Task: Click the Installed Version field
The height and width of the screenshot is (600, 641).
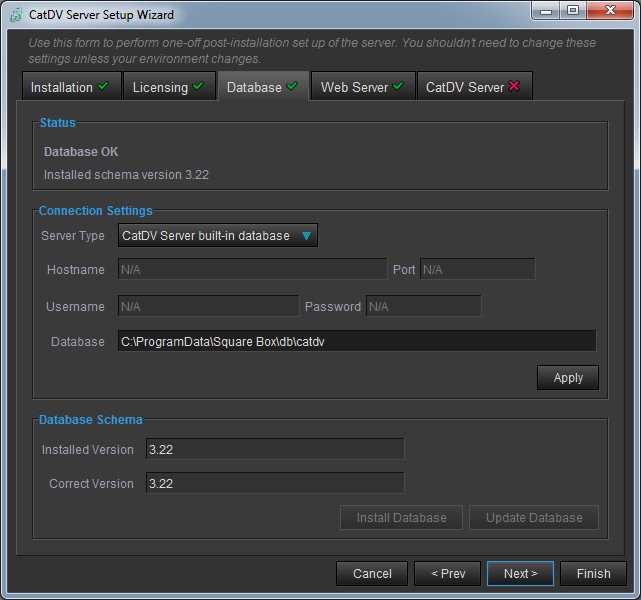Action: pos(275,449)
